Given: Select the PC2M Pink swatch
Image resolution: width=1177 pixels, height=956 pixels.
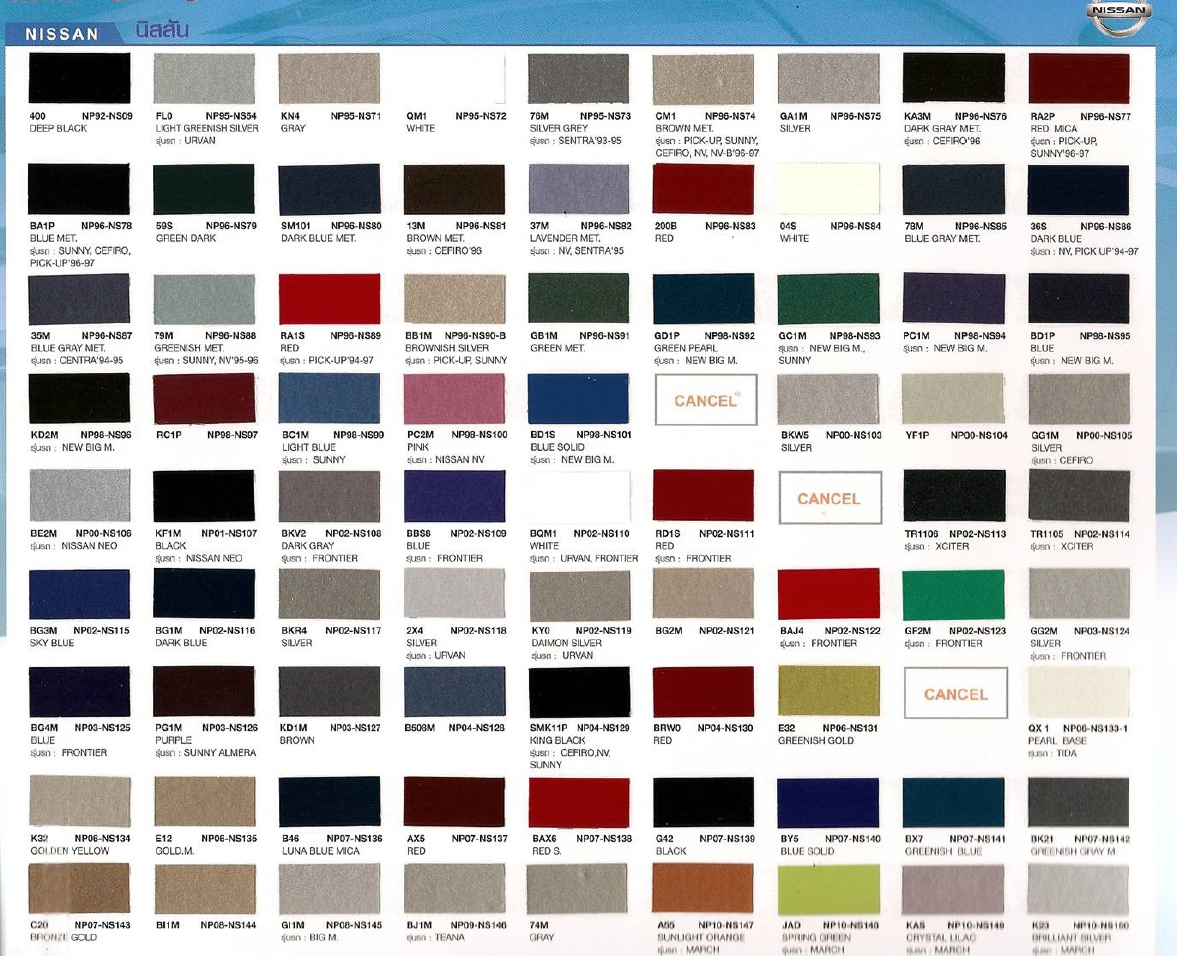Looking at the screenshot, I should (455, 398).
